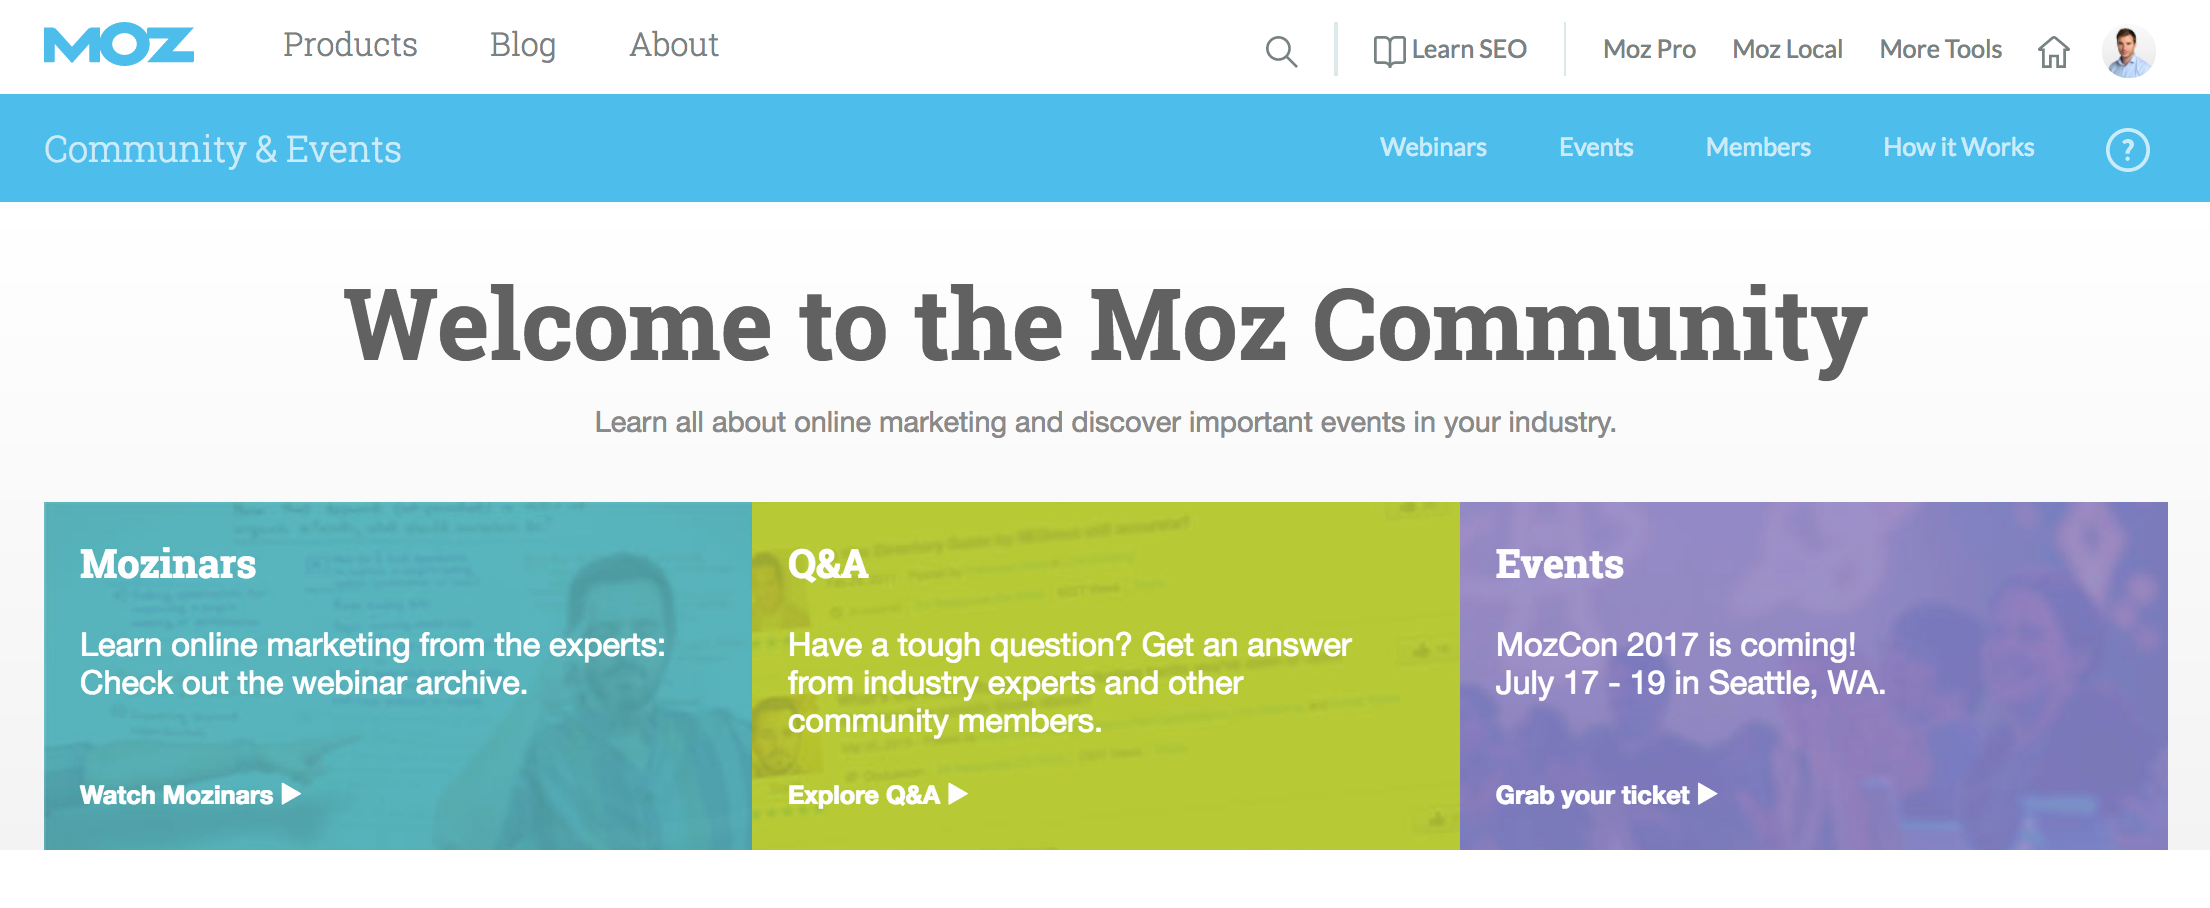Click the Community & Events heading
Screen dimensions: 2210x908
tap(223, 149)
